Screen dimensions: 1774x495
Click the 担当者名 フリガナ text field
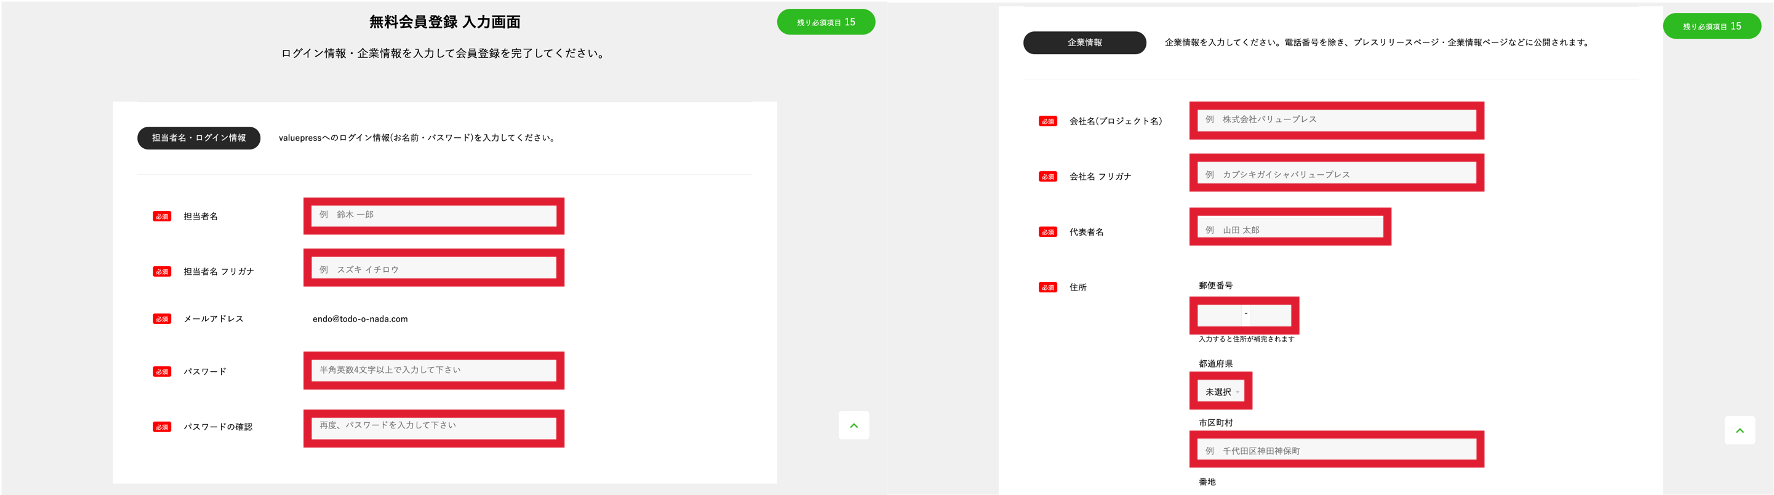tap(433, 269)
